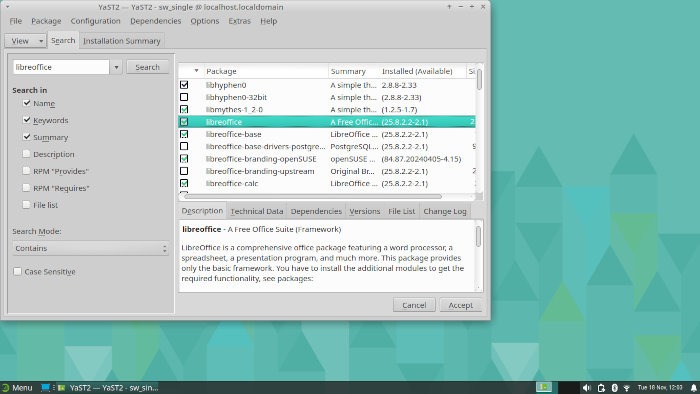Image resolution: width=700 pixels, height=394 pixels.
Task: Toggle status icon of highlighted libreoffice package
Action: click(184, 121)
